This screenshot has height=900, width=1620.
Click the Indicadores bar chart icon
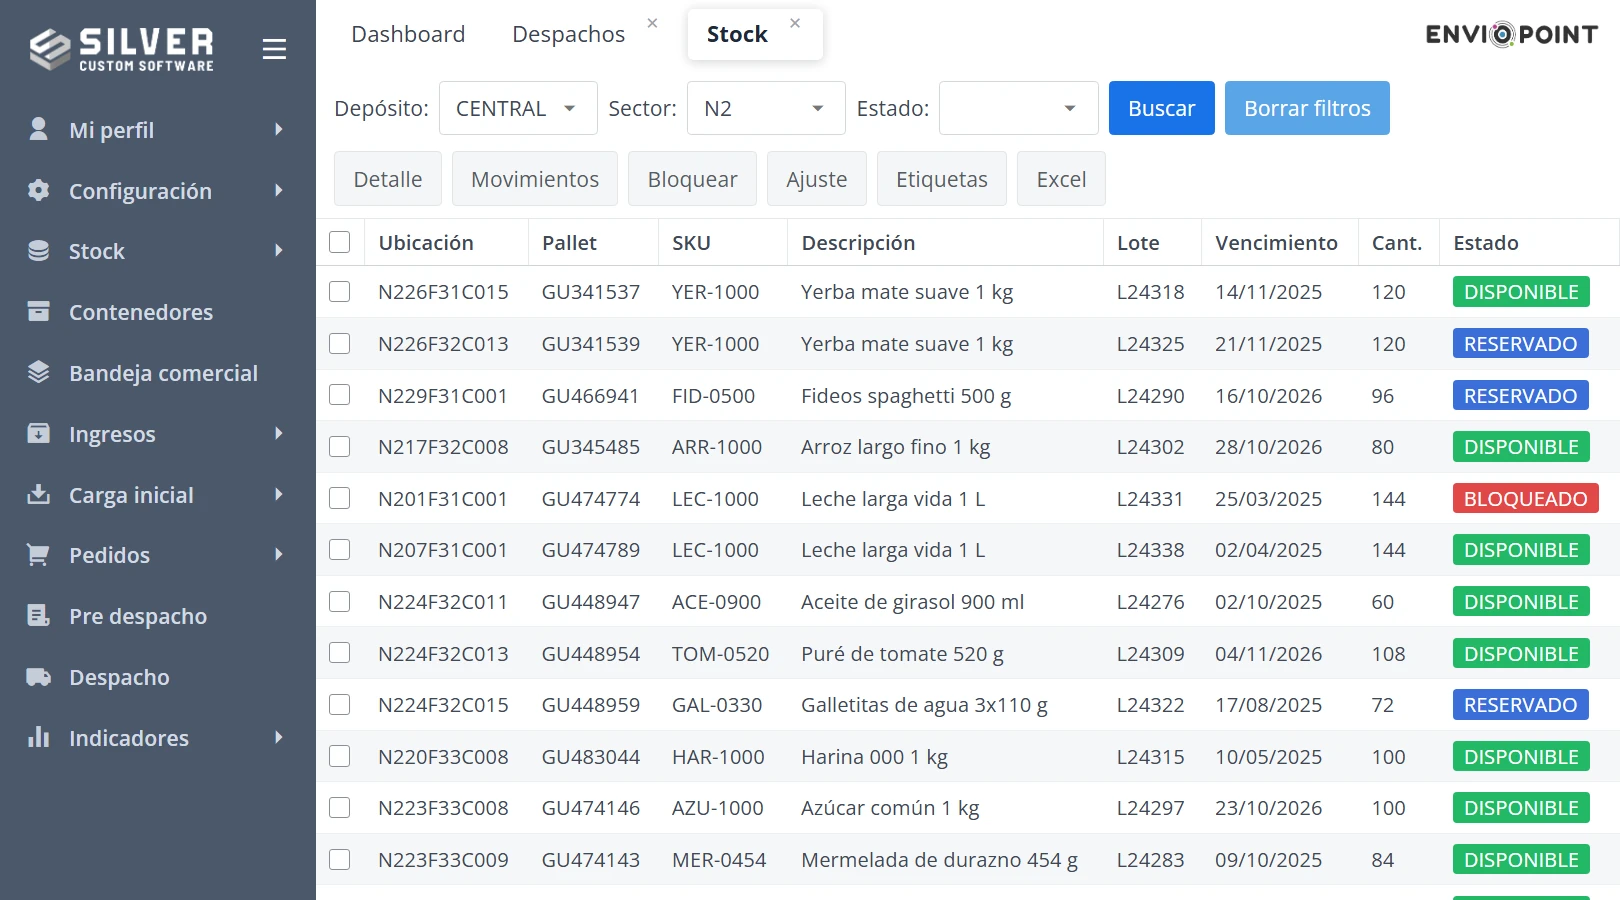38,737
